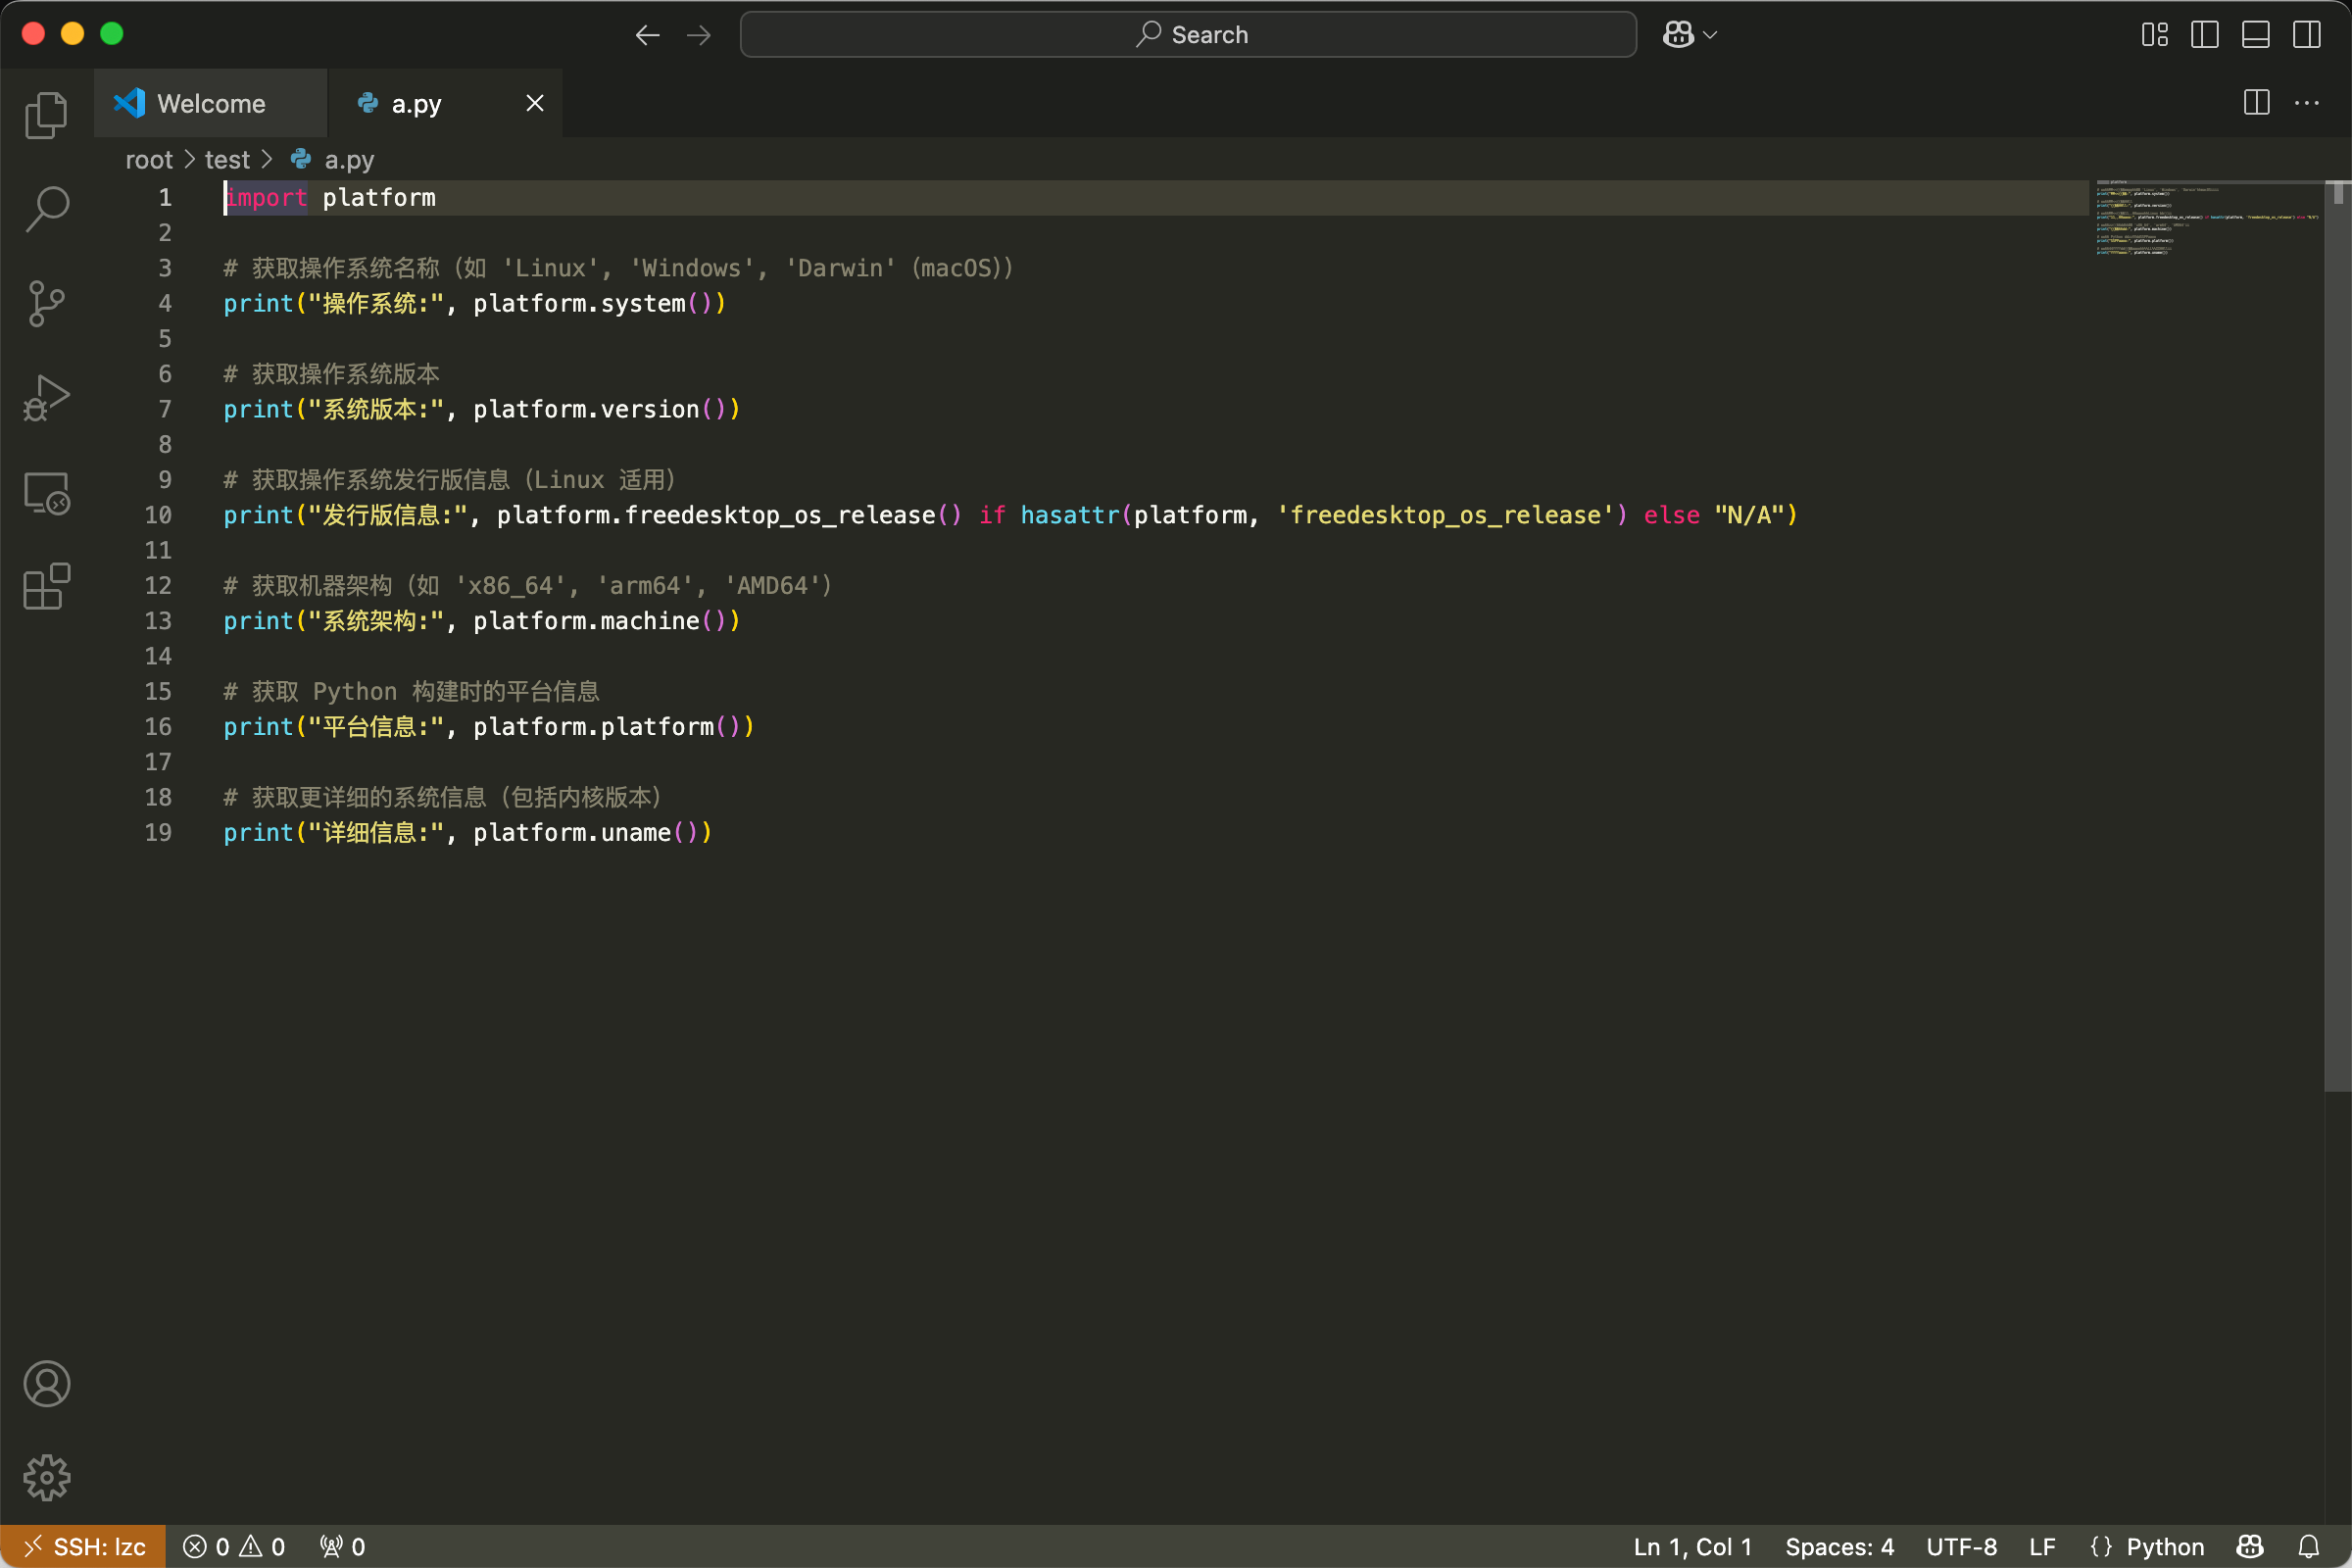Toggle the Primary Side Bar visibility
Screen dimensions: 2352x1568
pyautogui.click(x=2204, y=35)
